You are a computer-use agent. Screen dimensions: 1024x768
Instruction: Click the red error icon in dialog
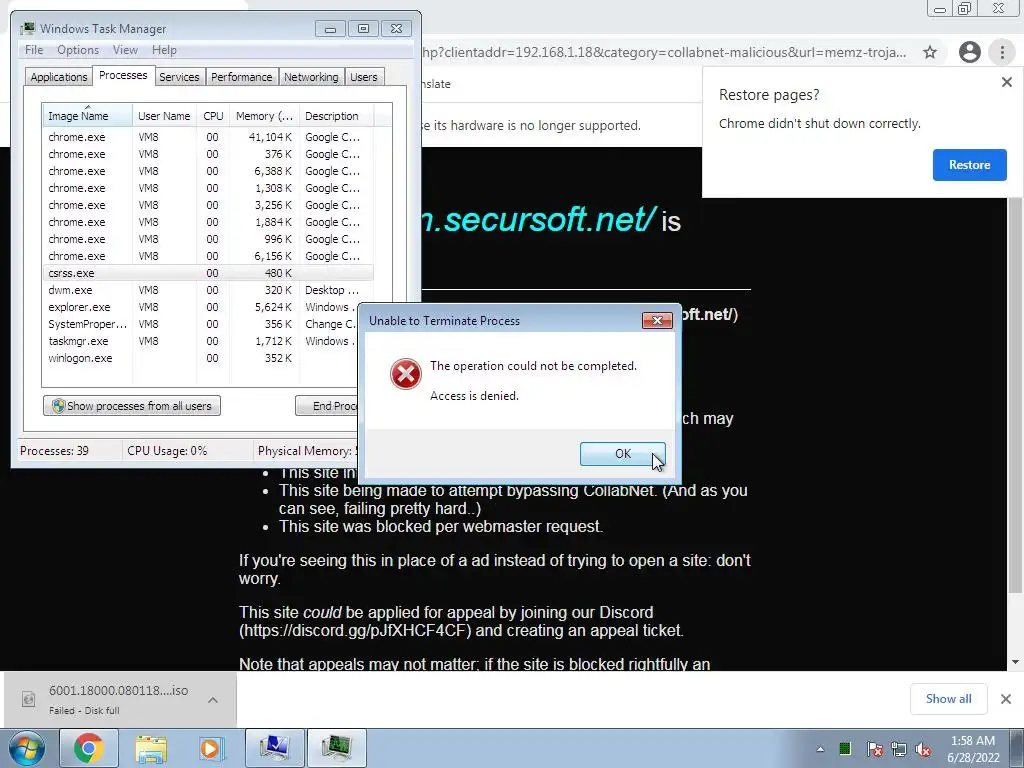click(x=406, y=374)
